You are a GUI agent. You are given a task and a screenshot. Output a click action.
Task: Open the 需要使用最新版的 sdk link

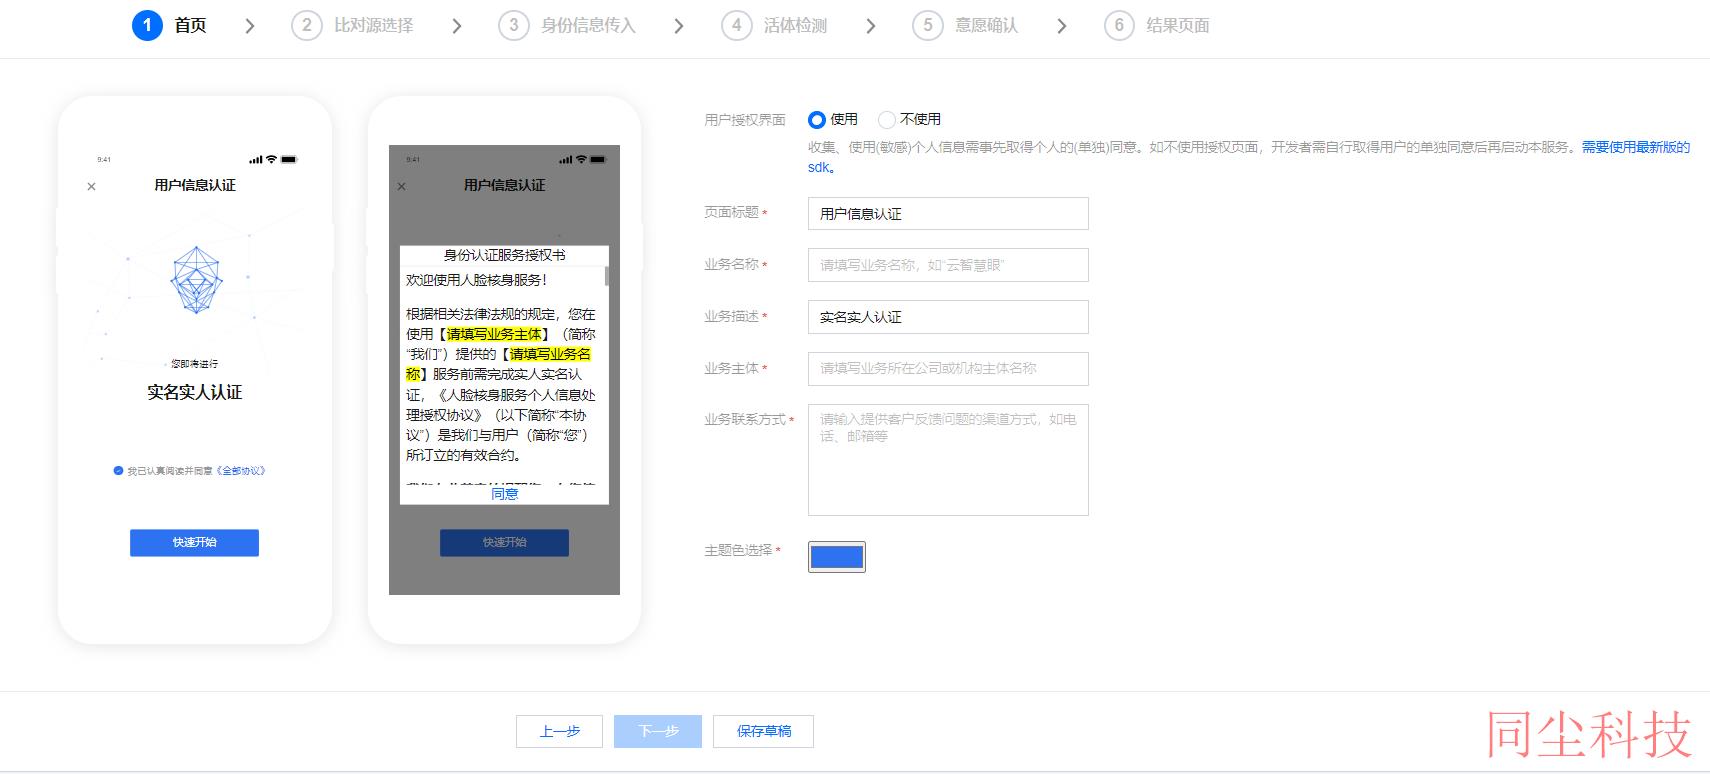1636,147
